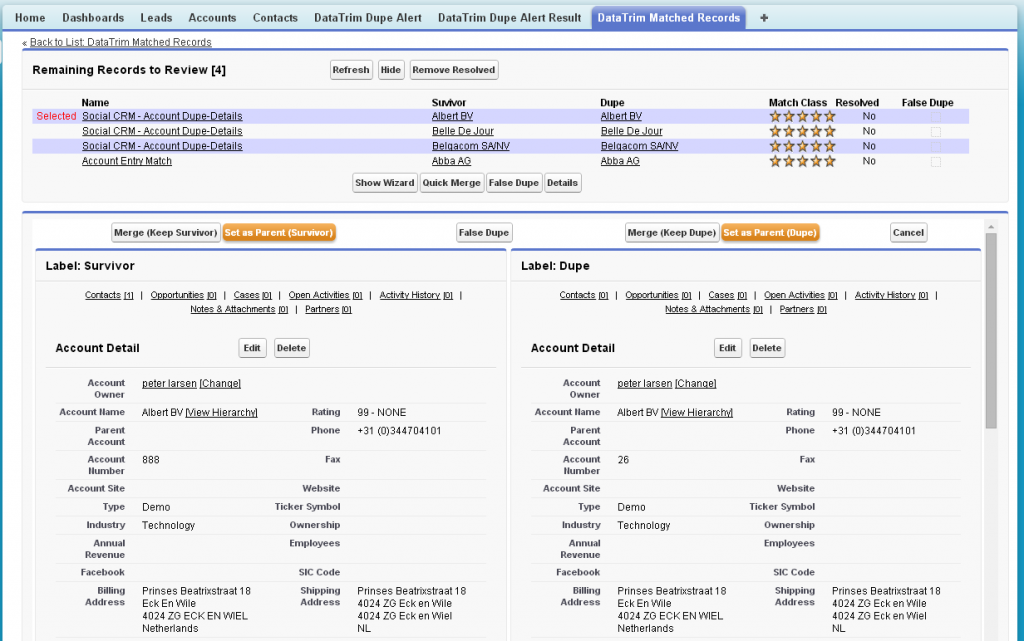Enable False Dupe checkbox for Abba AG row
The height and width of the screenshot is (641, 1024).
[936, 161]
